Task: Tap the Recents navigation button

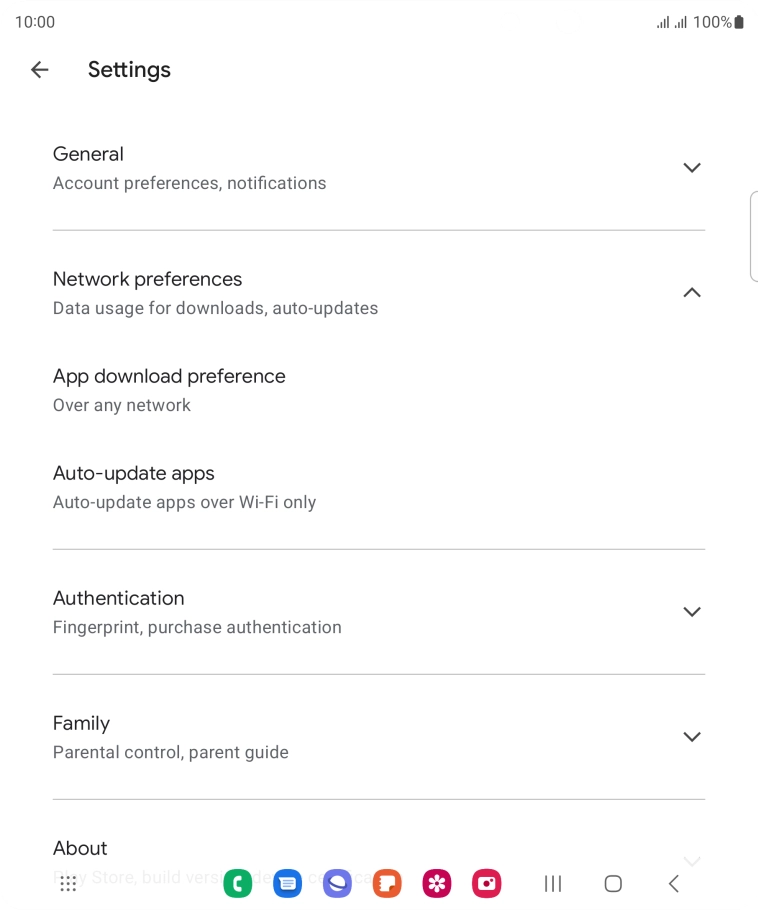Action: click(x=553, y=883)
